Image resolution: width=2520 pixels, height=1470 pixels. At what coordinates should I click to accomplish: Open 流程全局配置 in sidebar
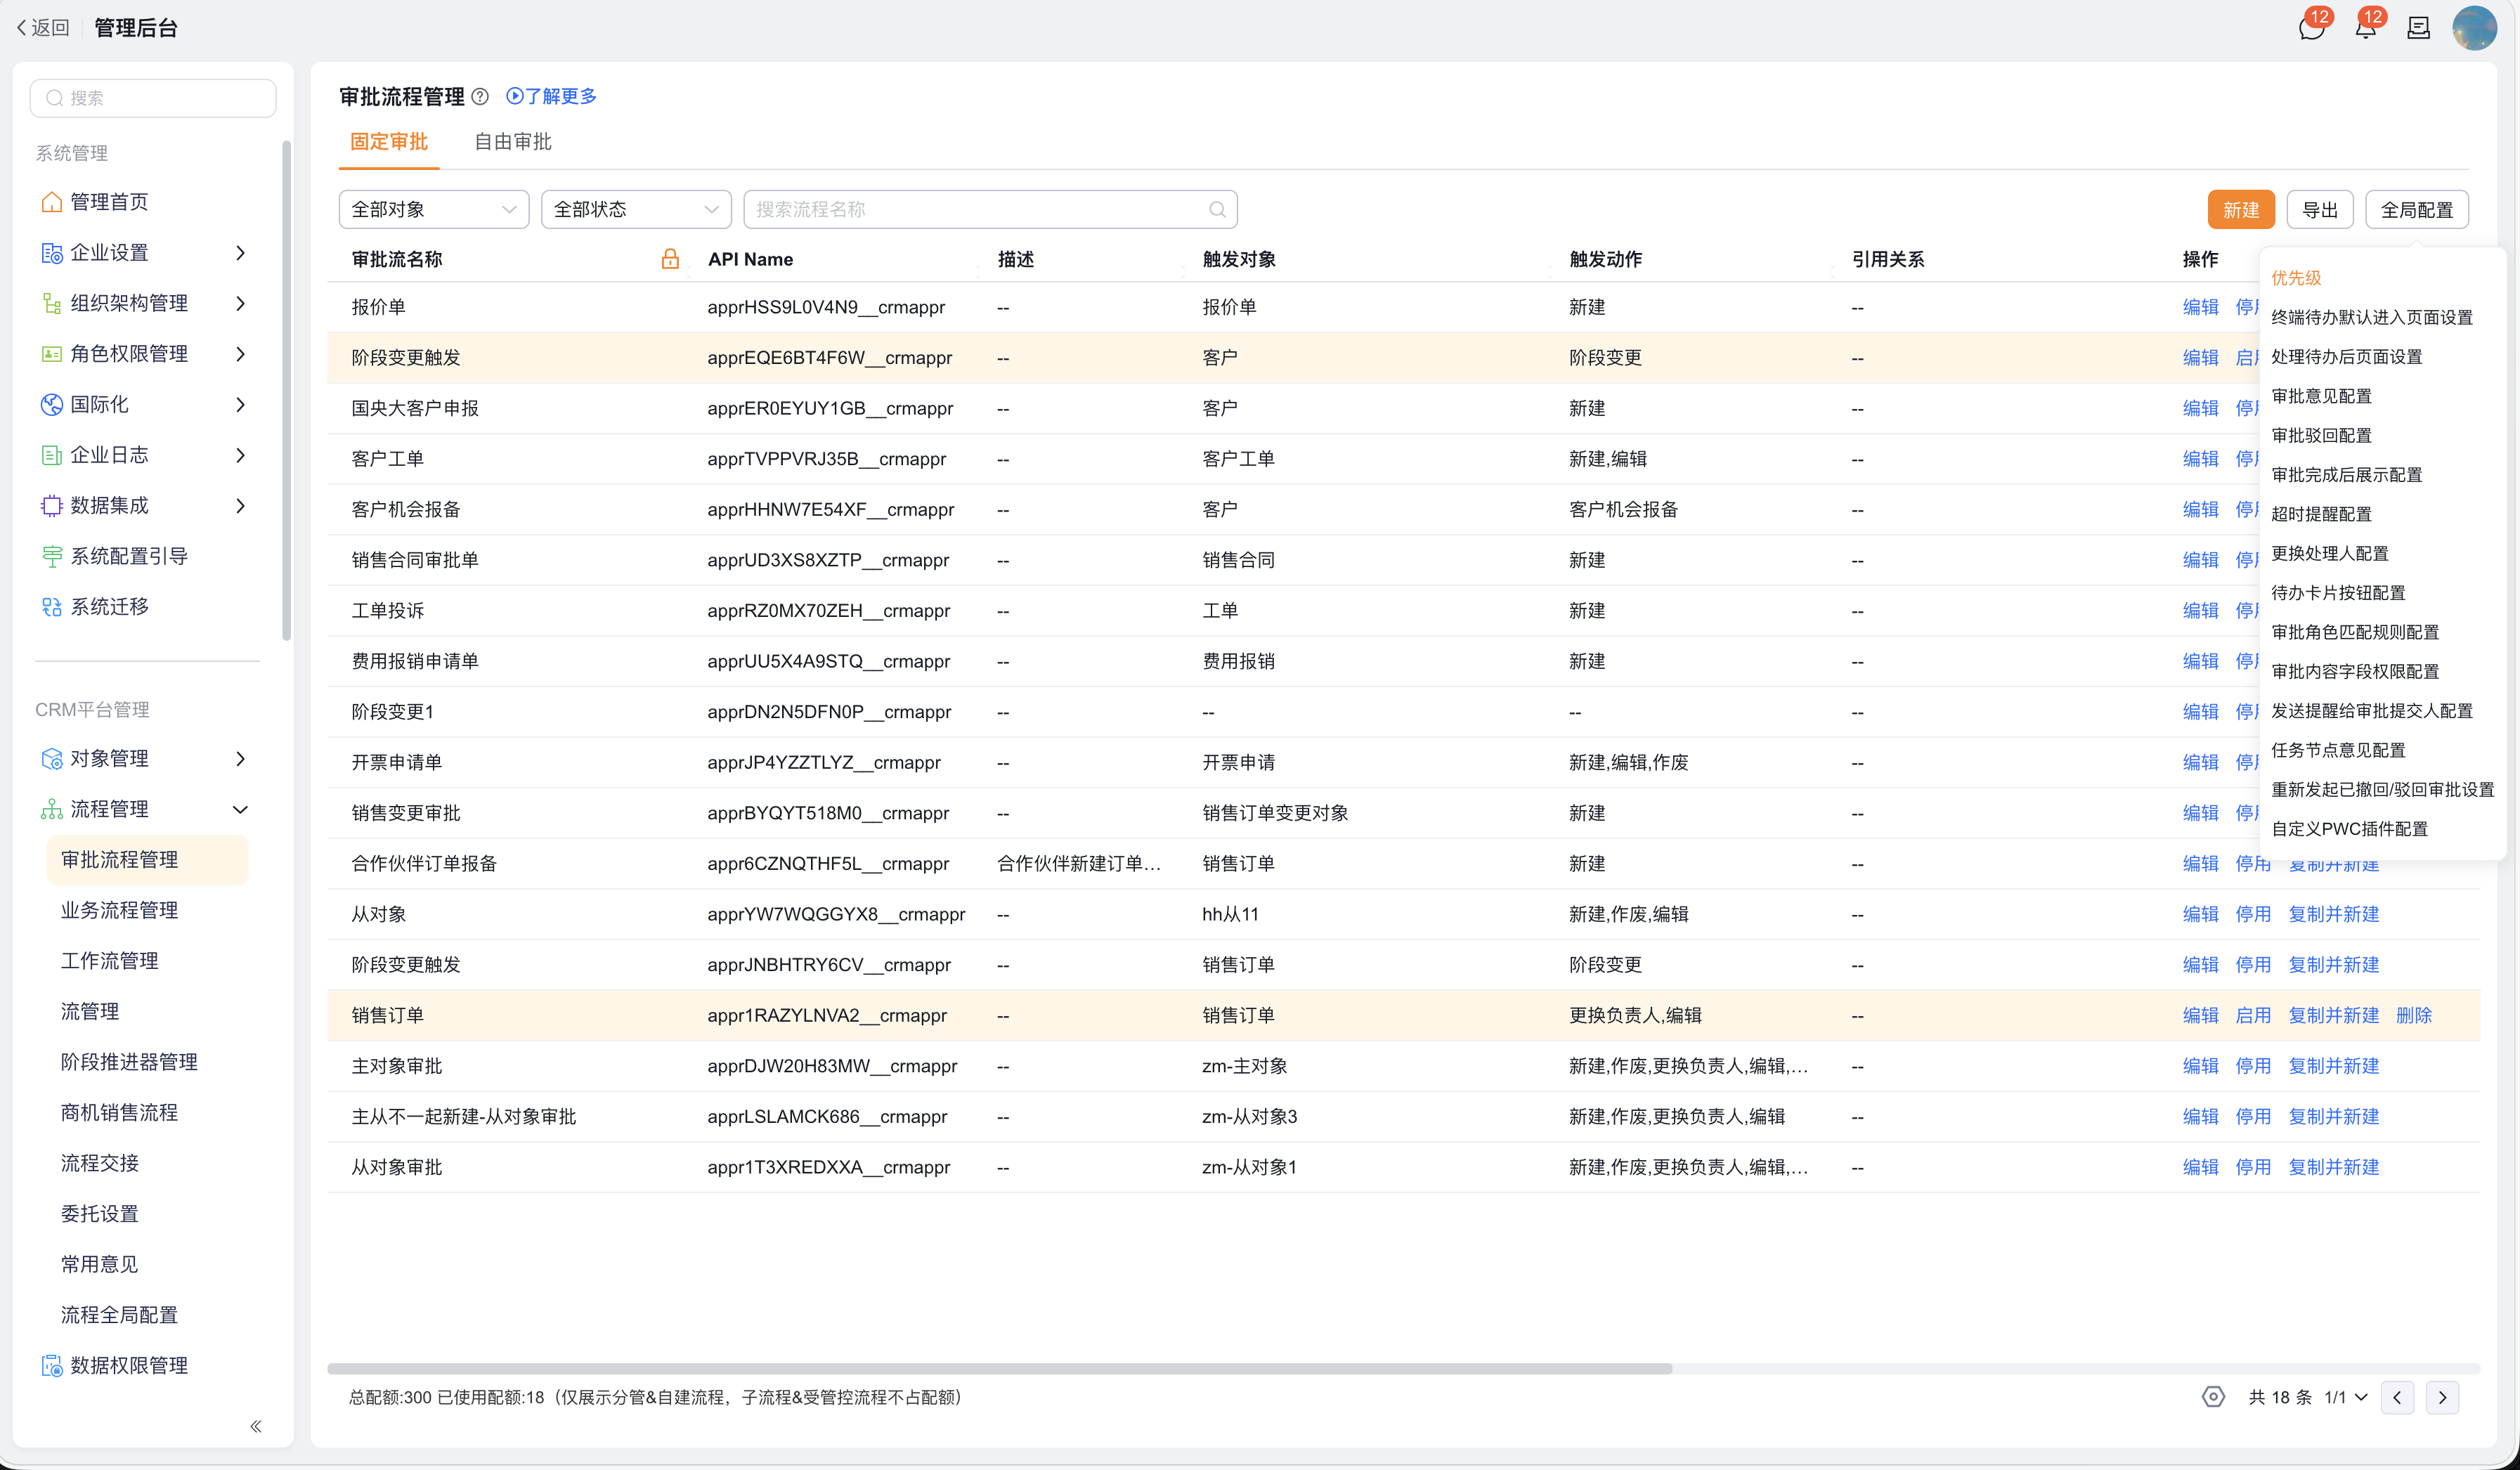[x=119, y=1315]
